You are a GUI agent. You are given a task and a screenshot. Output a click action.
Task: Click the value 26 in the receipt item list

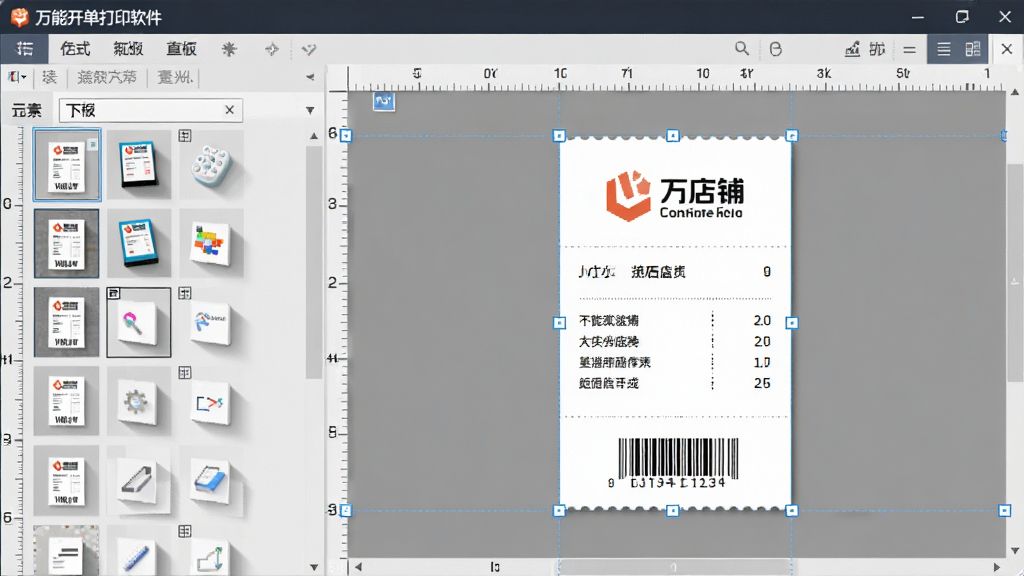761,383
